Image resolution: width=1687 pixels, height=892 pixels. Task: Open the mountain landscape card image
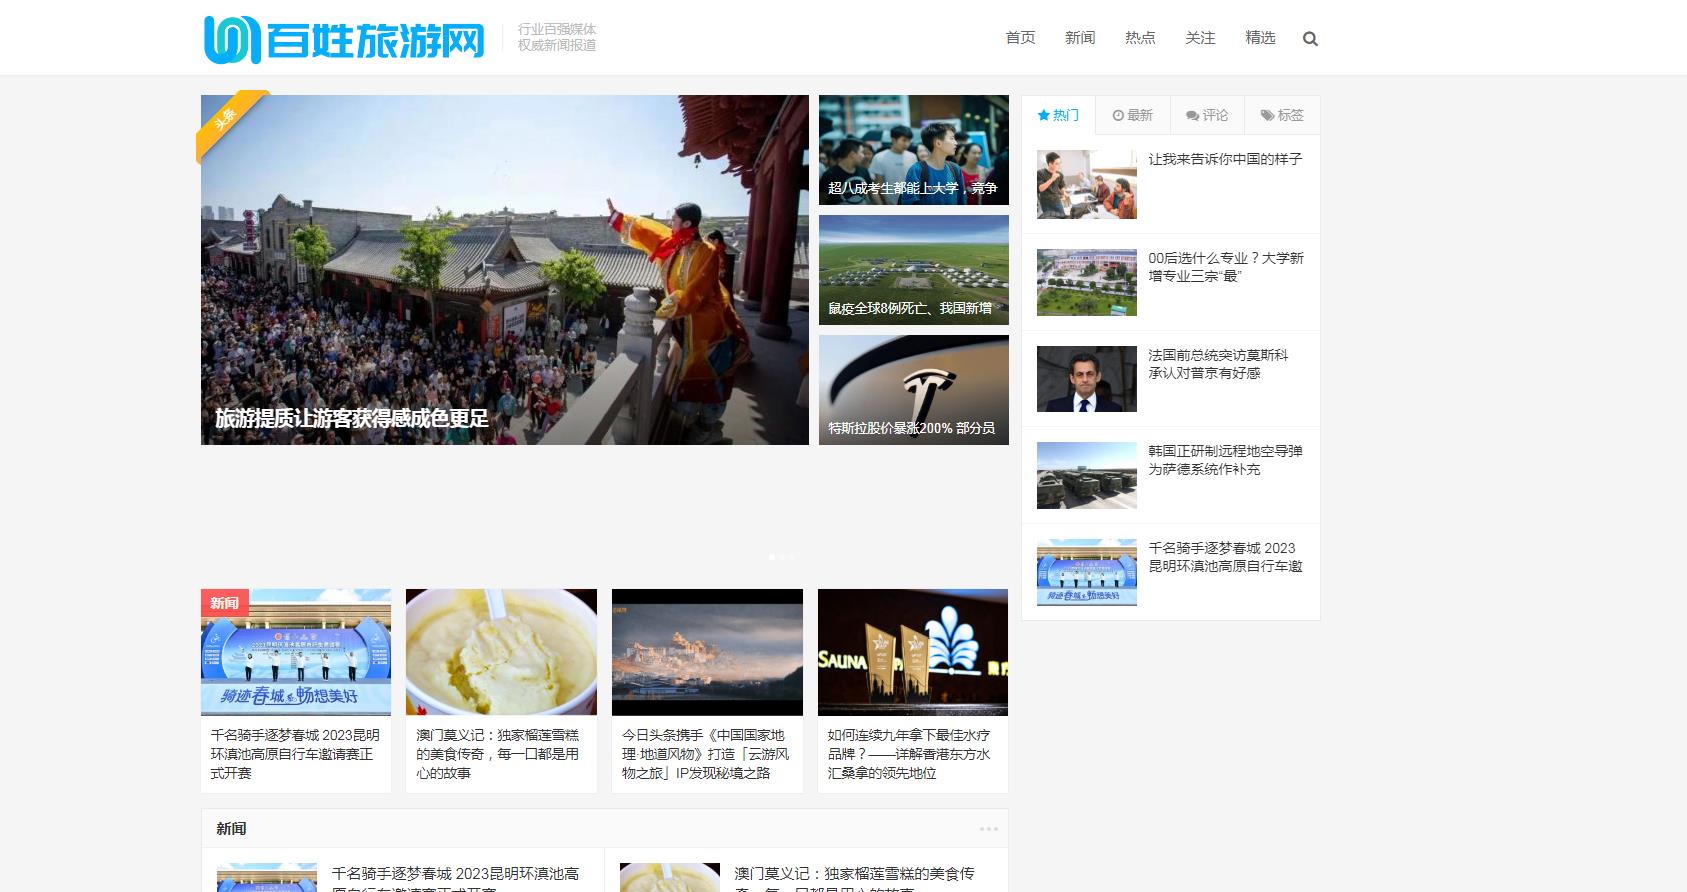click(x=707, y=652)
